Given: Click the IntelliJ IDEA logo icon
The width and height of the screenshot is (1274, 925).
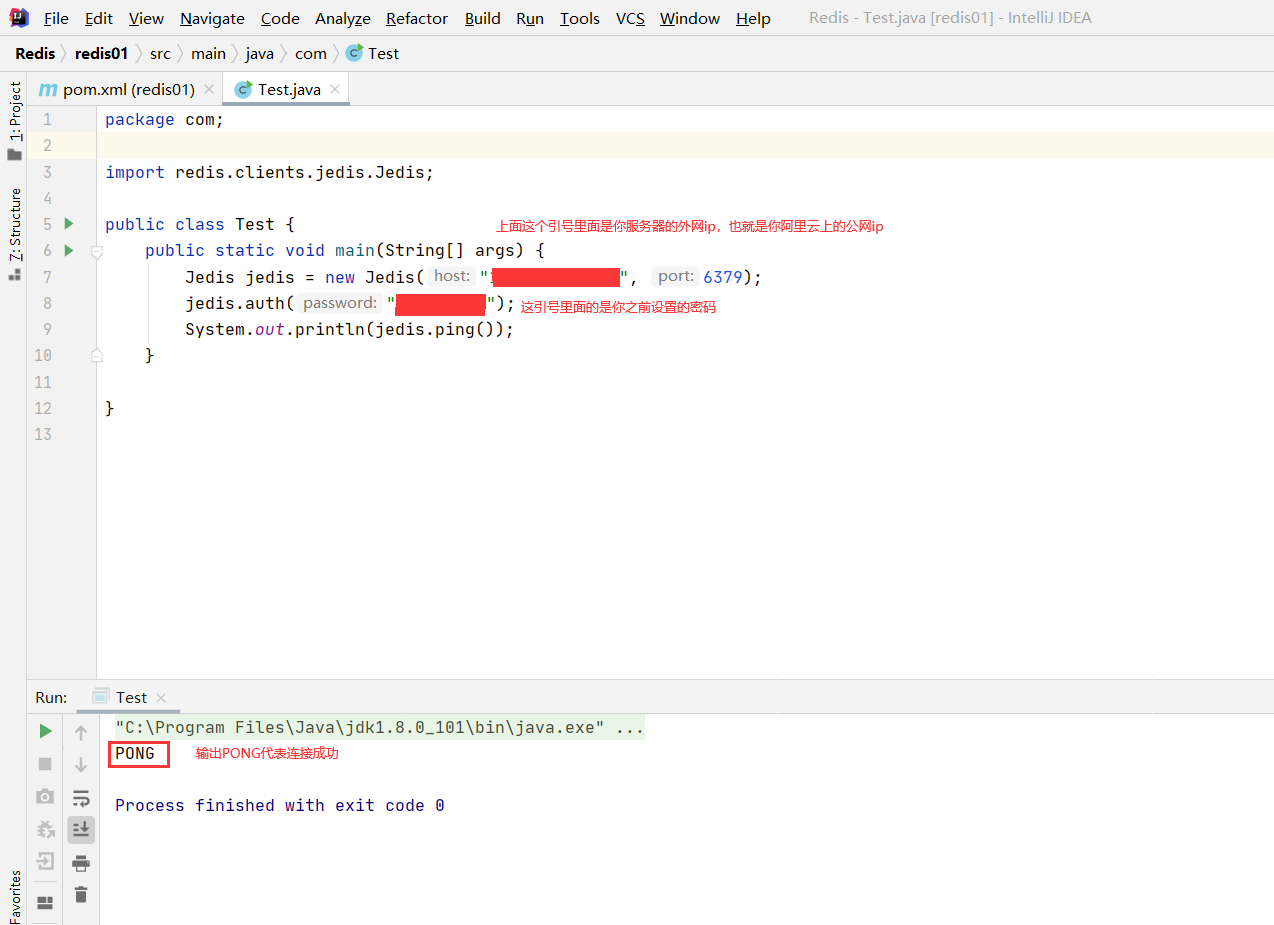Looking at the screenshot, I should tap(19, 17).
